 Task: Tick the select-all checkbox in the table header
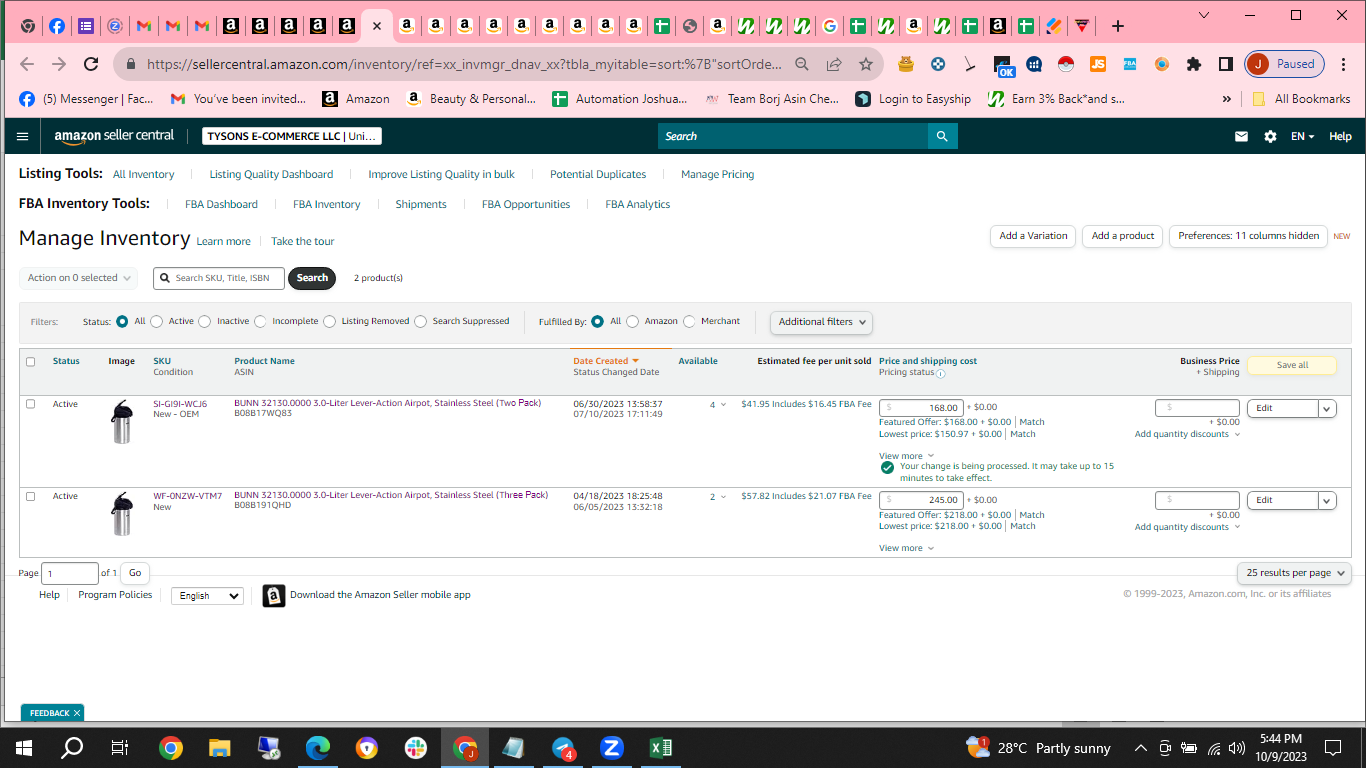click(x=30, y=362)
